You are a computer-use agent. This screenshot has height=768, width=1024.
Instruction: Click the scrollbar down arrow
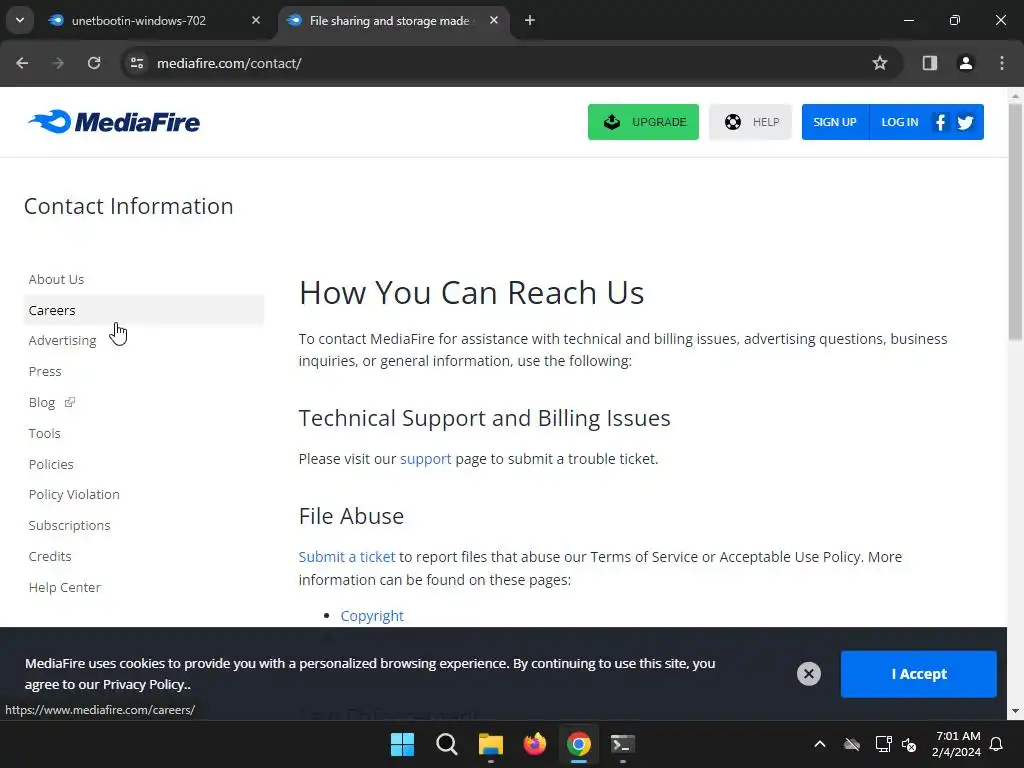tap(1015, 711)
